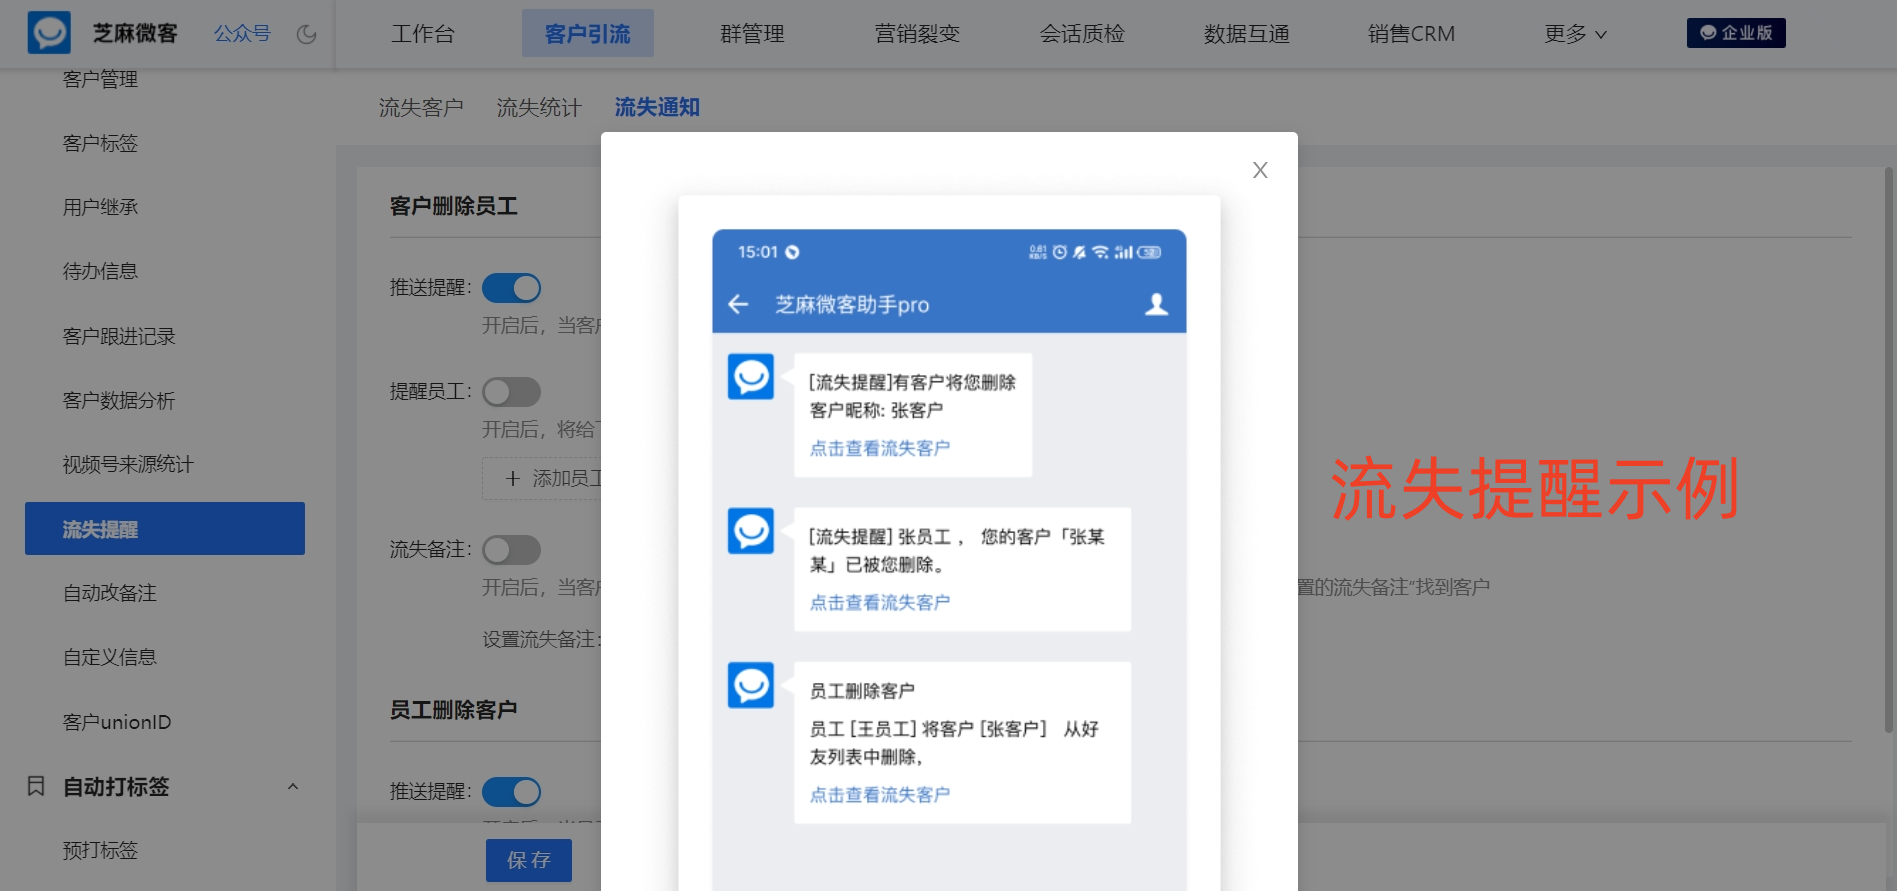1897x891 pixels.
Task: Open the 群管理 tab
Action: pyautogui.click(x=753, y=34)
